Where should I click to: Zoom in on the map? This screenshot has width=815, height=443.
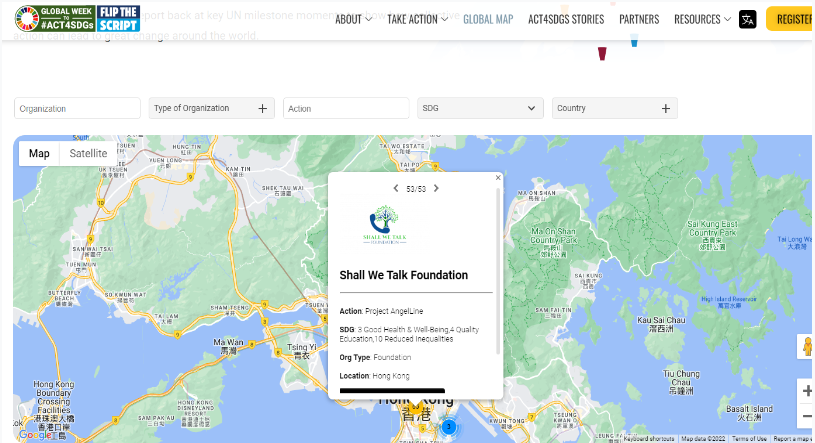pyautogui.click(x=807, y=391)
